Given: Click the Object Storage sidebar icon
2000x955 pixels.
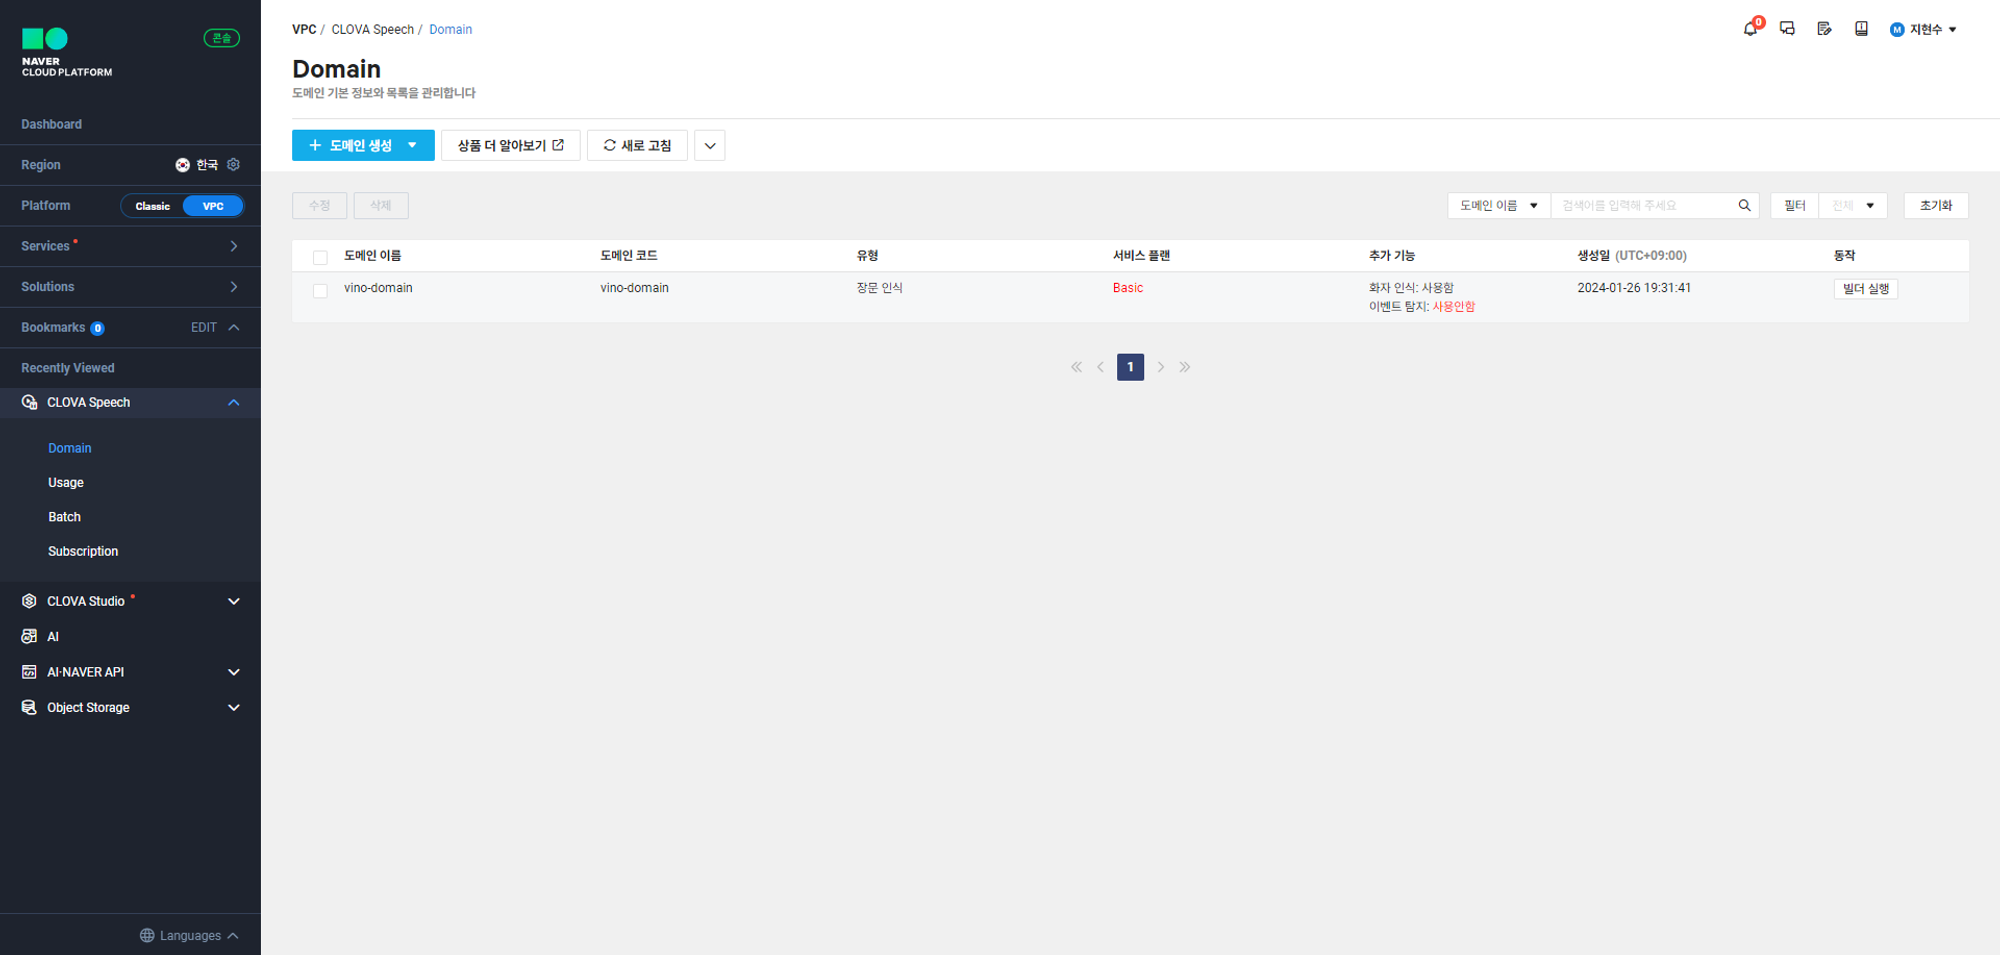Looking at the screenshot, I should pos(29,707).
